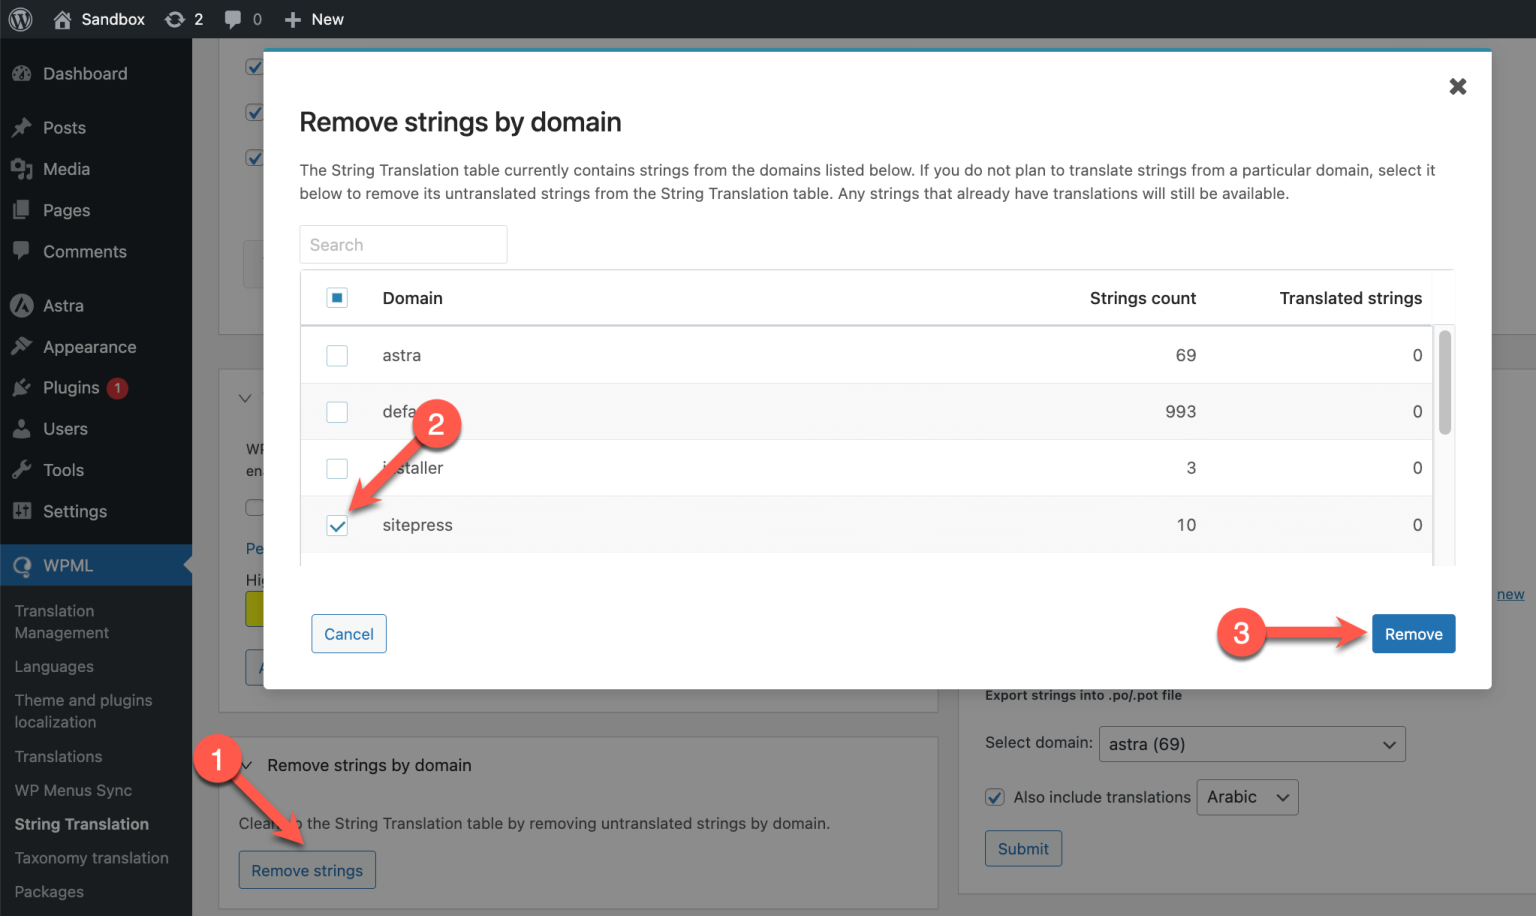Open Taxonomy translation from the sidebar
Screen dimensions: 1536x916
click(91, 857)
